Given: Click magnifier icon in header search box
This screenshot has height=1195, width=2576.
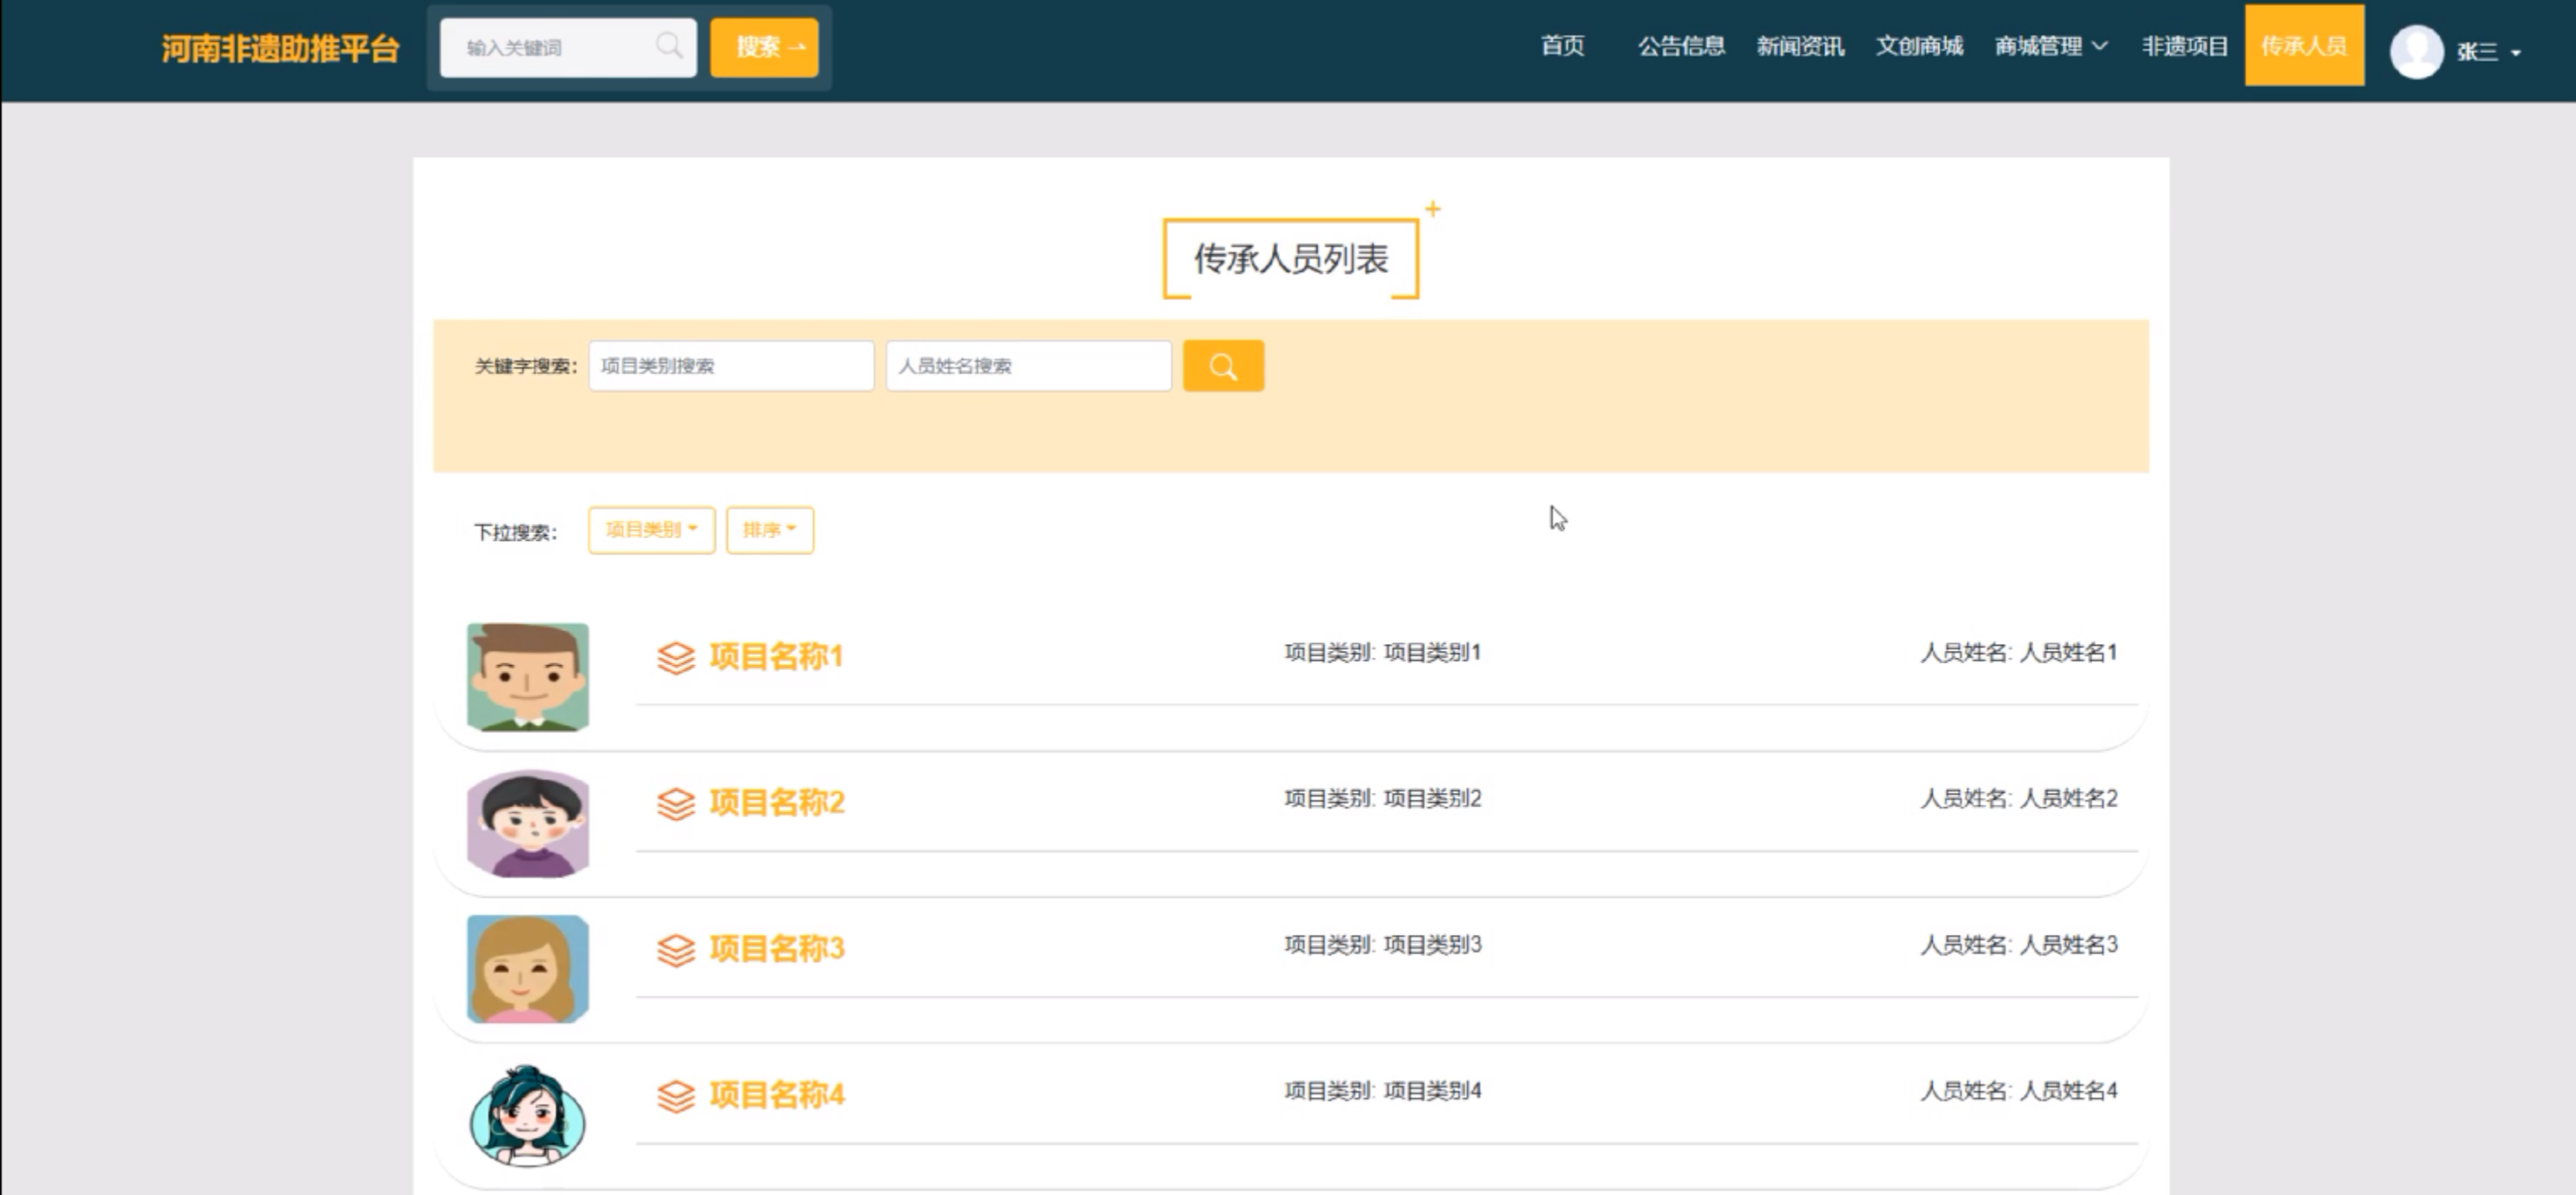Looking at the screenshot, I should [x=669, y=46].
